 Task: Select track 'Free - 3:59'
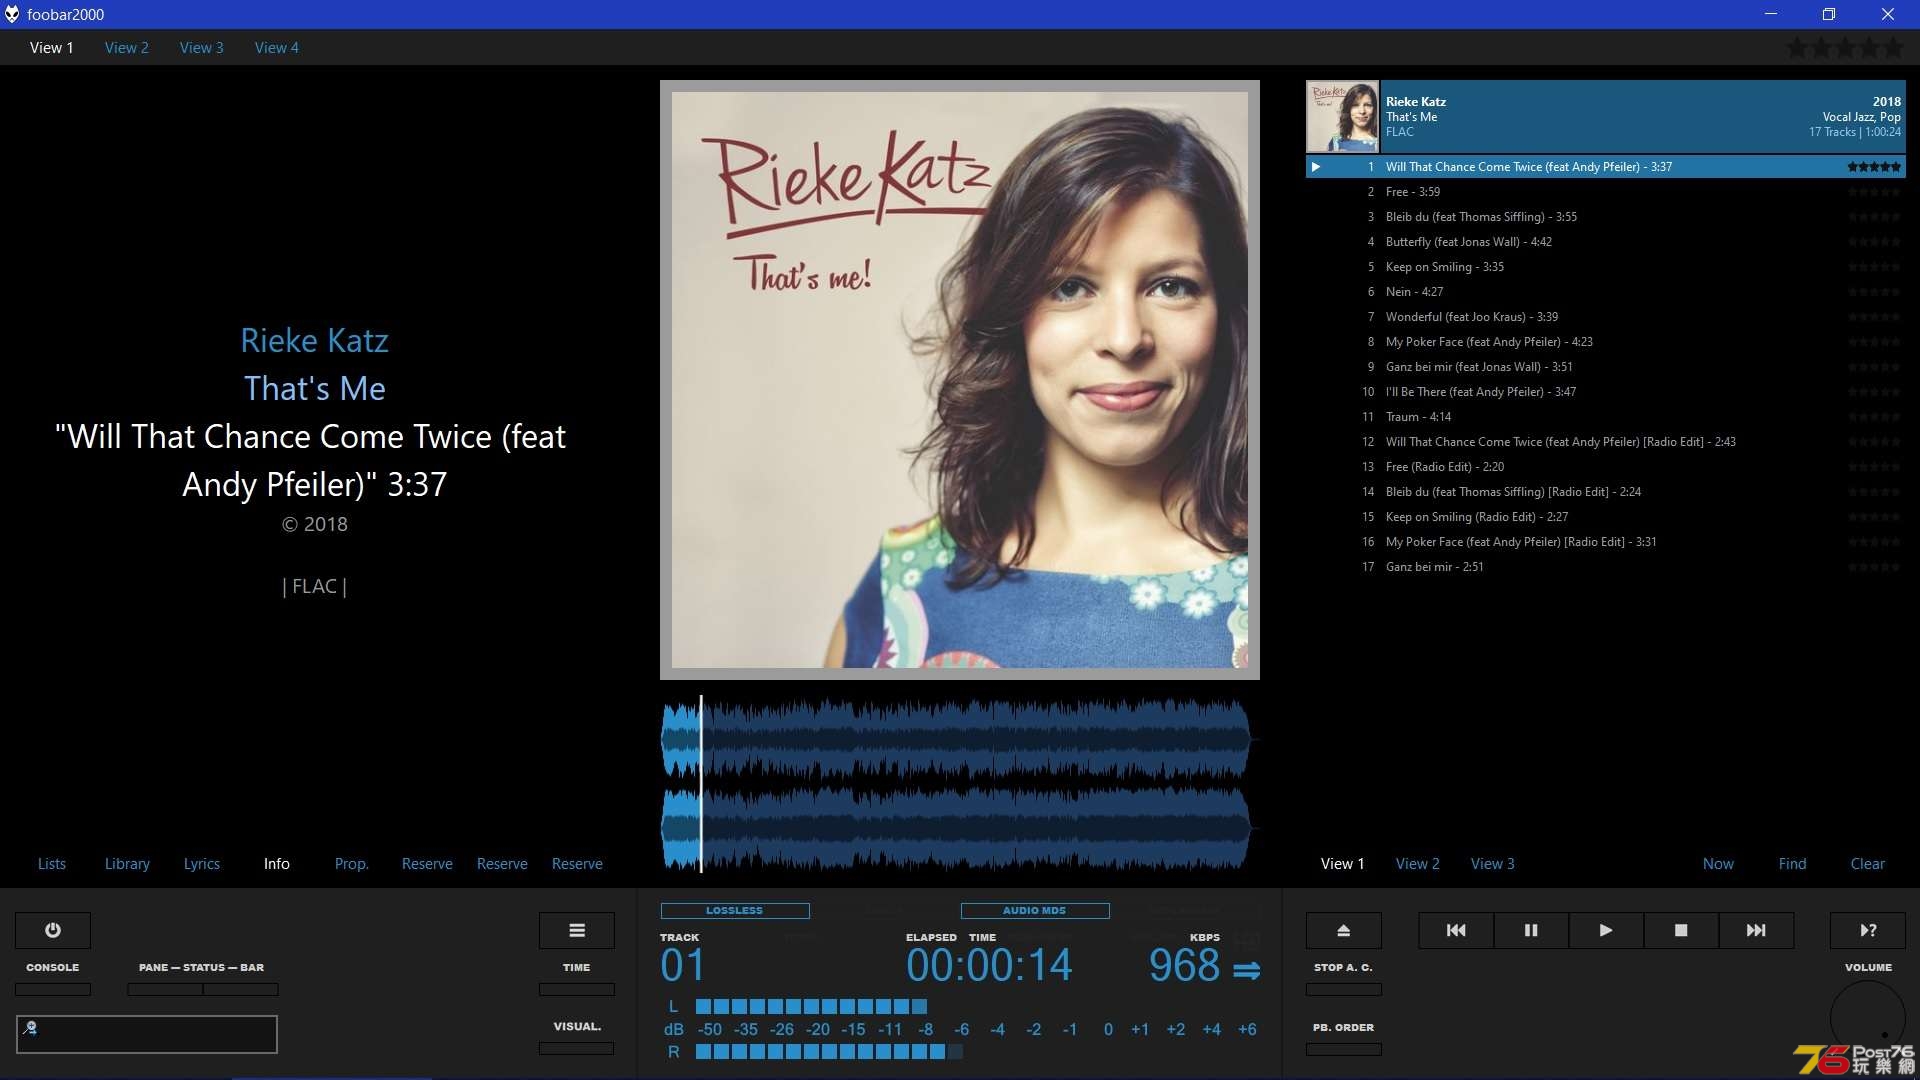[x=1606, y=192]
